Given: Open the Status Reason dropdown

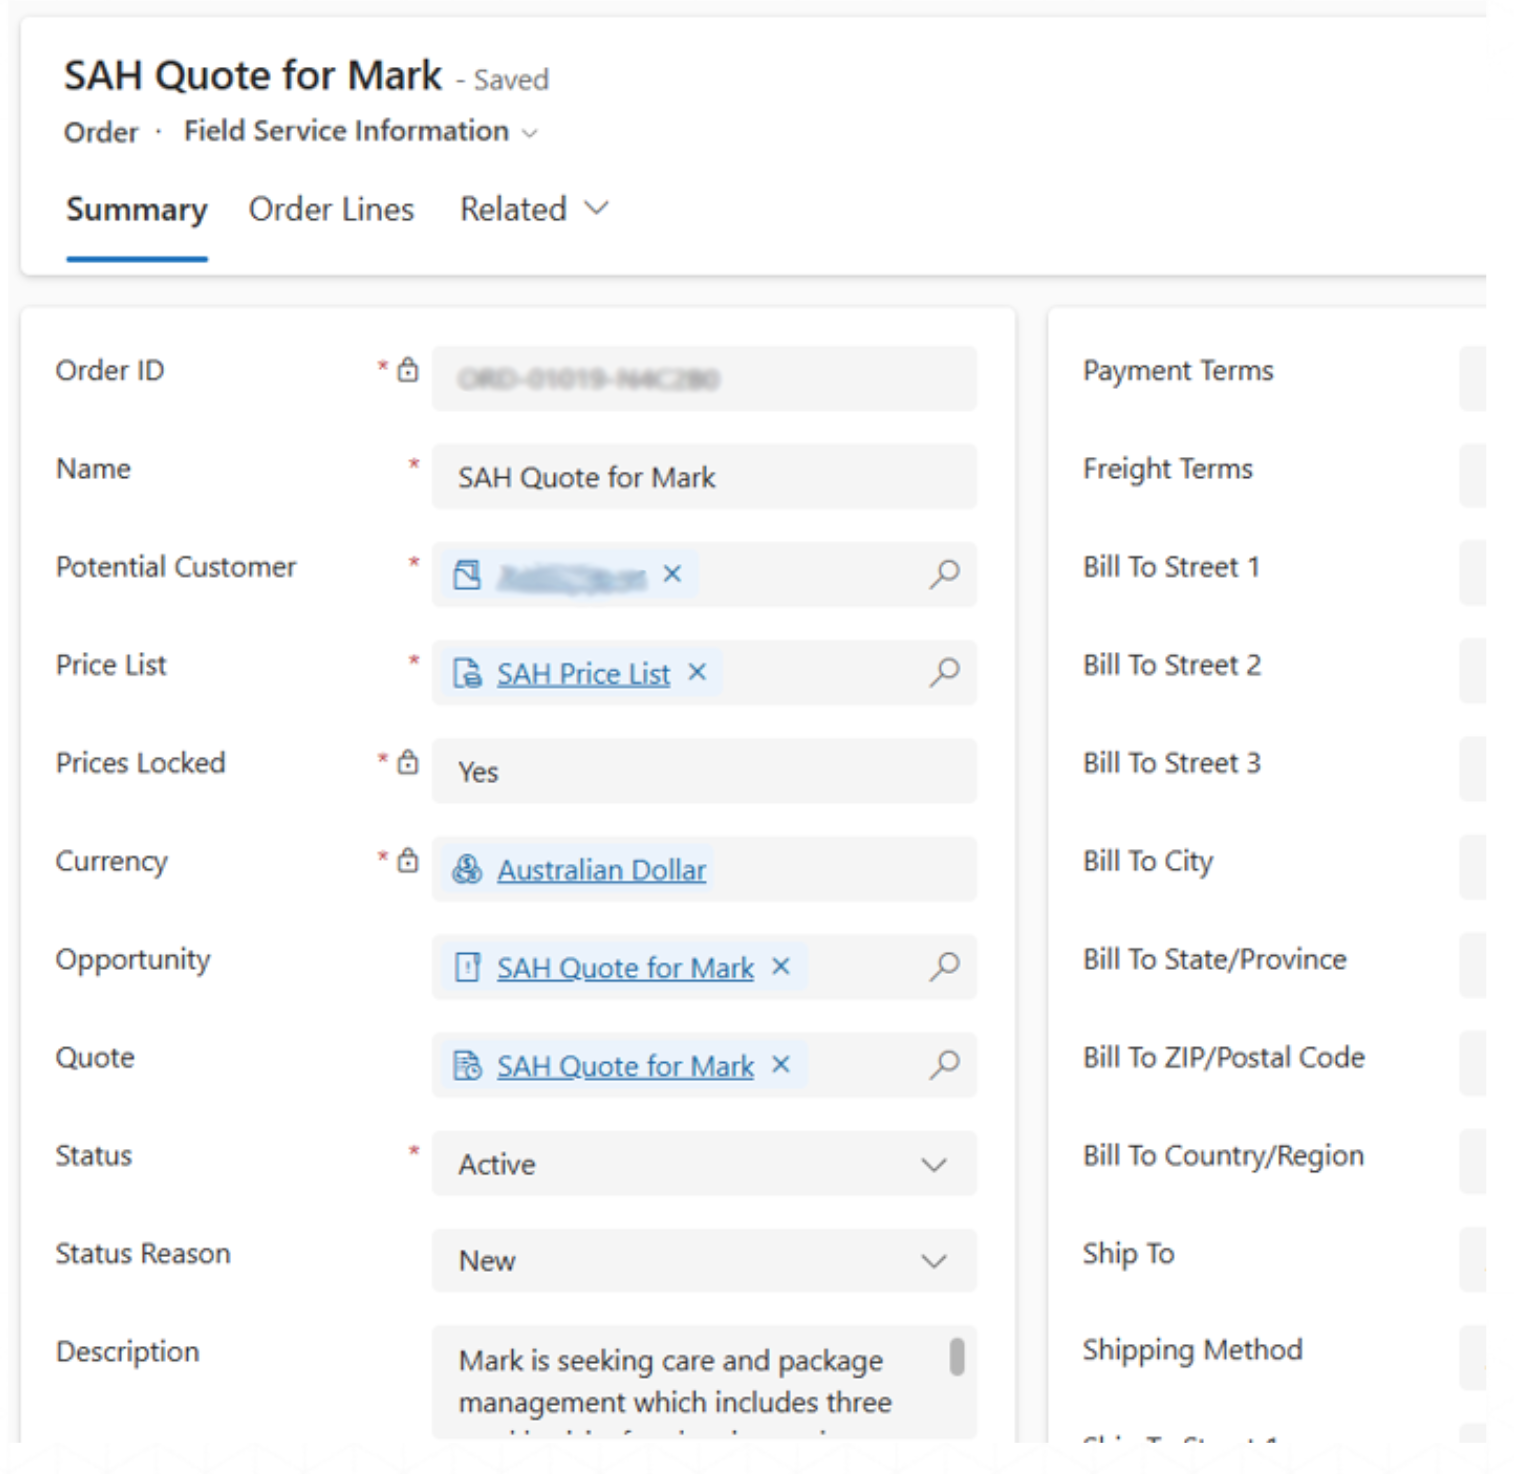Looking at the screenshot, I should pos(933,1261).
